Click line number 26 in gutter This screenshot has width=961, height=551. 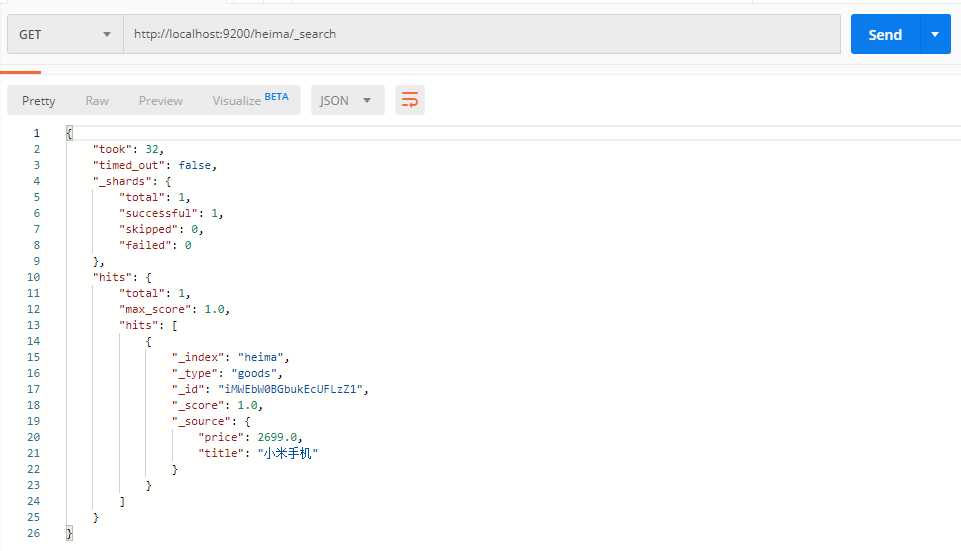point(33,533)
